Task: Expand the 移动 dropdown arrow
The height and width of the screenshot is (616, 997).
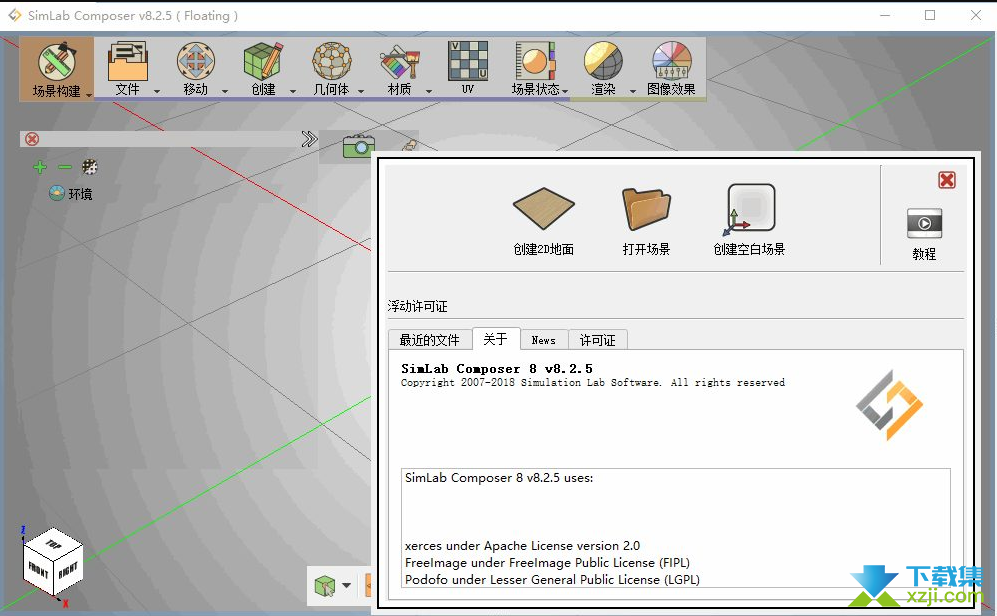Action: click(224, 92)
